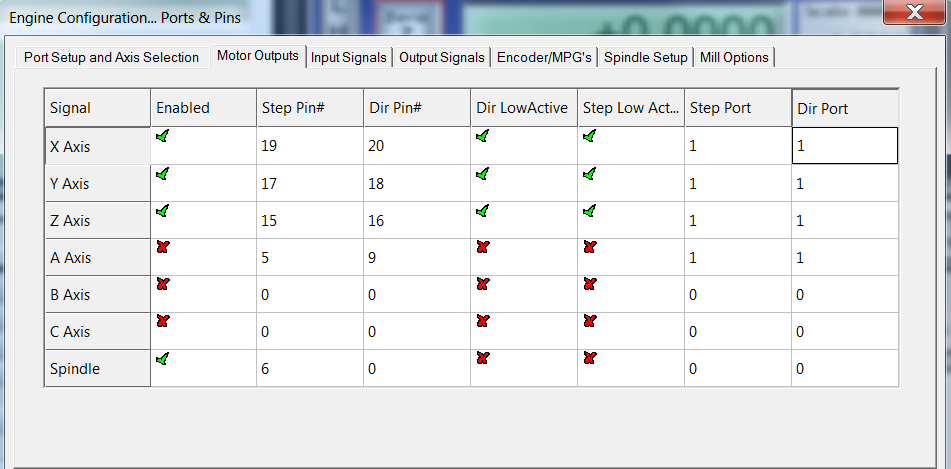Toggle the Y Axis Enabled checkmark
Screen dimensions: 951x469
click(162, 173)
